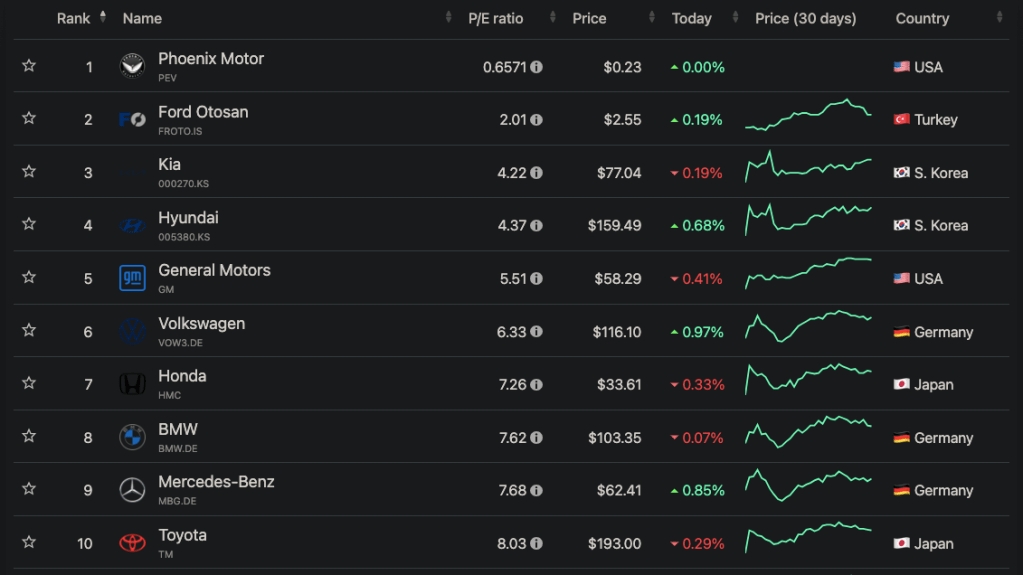Image resolution: width=1023 pixels, height=575 pixels.
Task: Click the Toyota logo icon
Action: tap(132, 543)
